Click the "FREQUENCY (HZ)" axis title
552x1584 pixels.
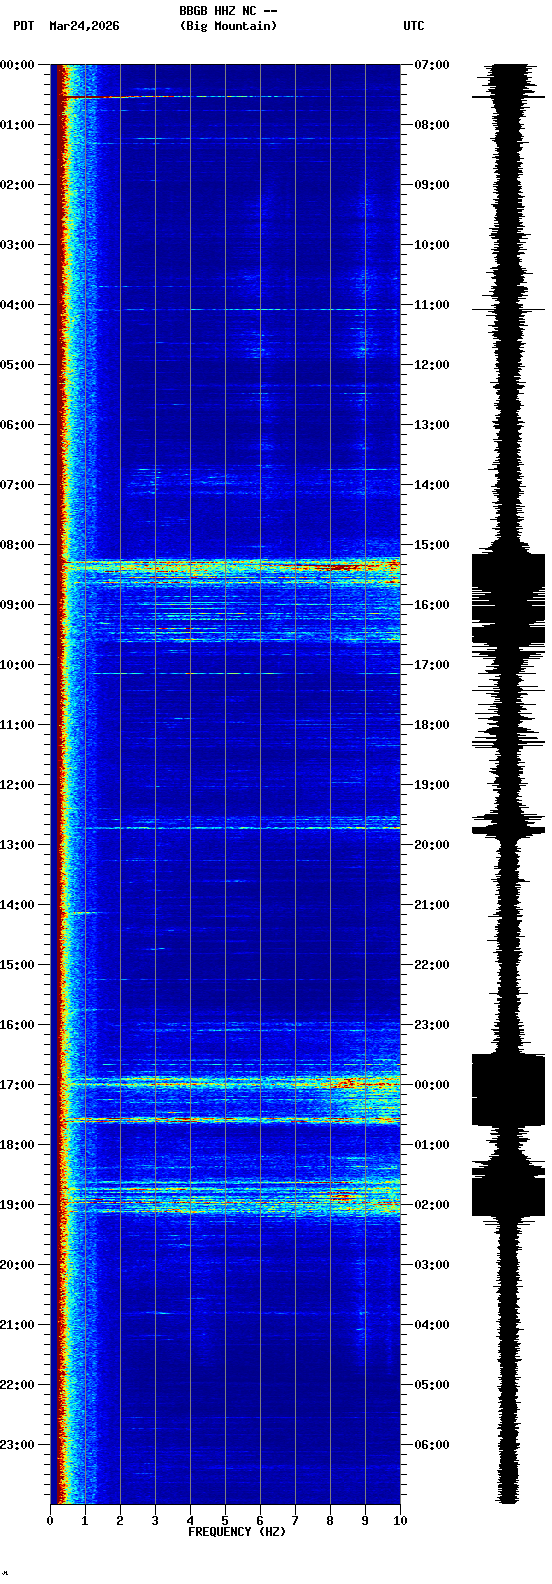pos(237,1532)
